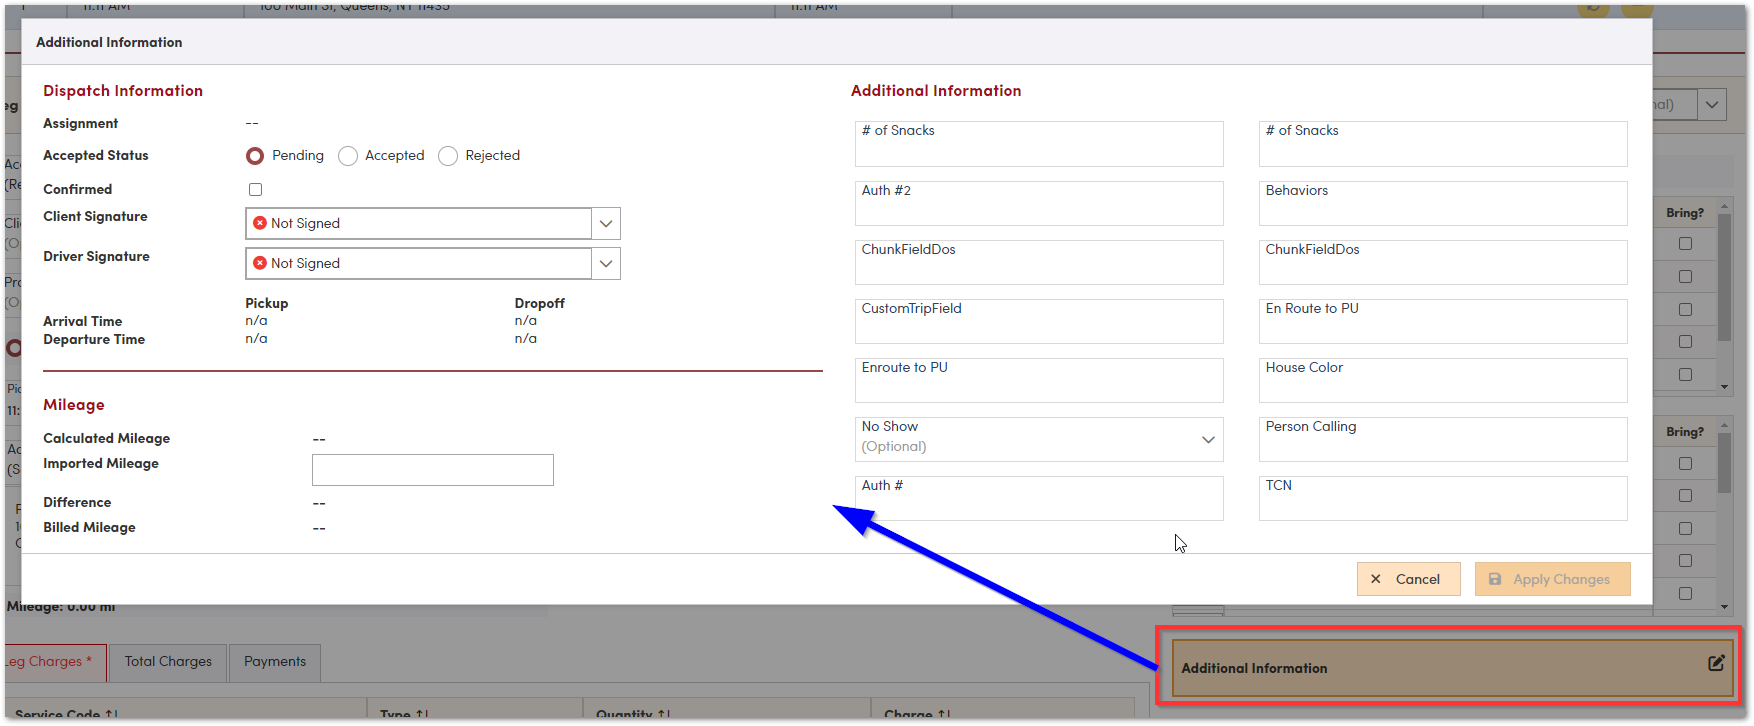The height and width of the screenshot is (726, 1754).
Task: Click the red Not Signed icon for Client Signature
Action: coord(260,223)
